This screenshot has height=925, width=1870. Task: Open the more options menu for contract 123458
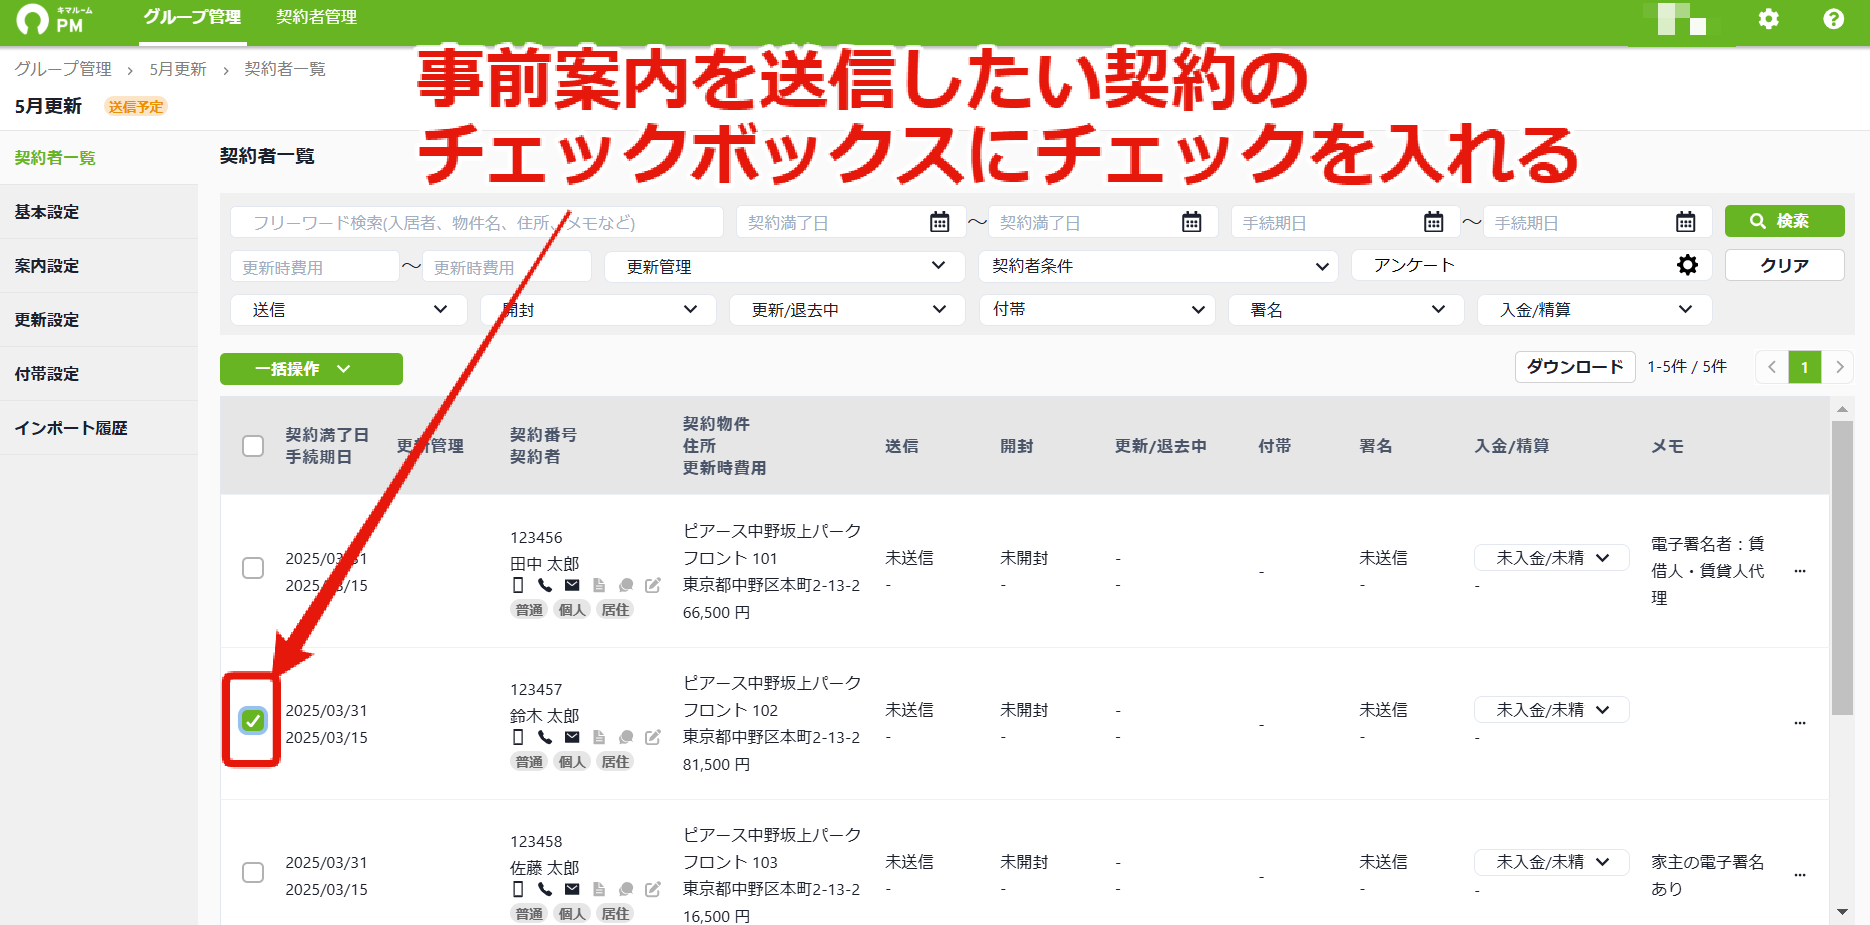(1800, 875)
